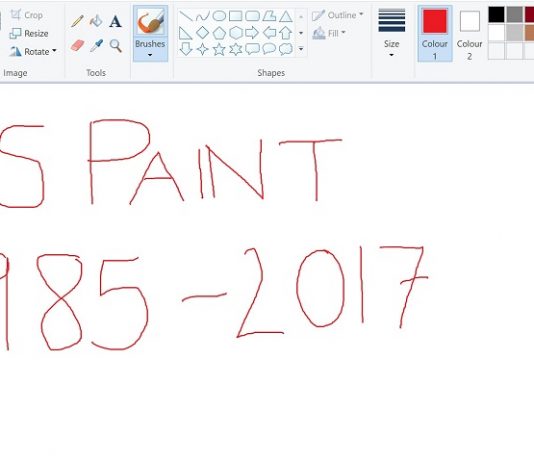Pick black from the palette
The height and width of the screenshot is (462, 534).
click(497, 14)
